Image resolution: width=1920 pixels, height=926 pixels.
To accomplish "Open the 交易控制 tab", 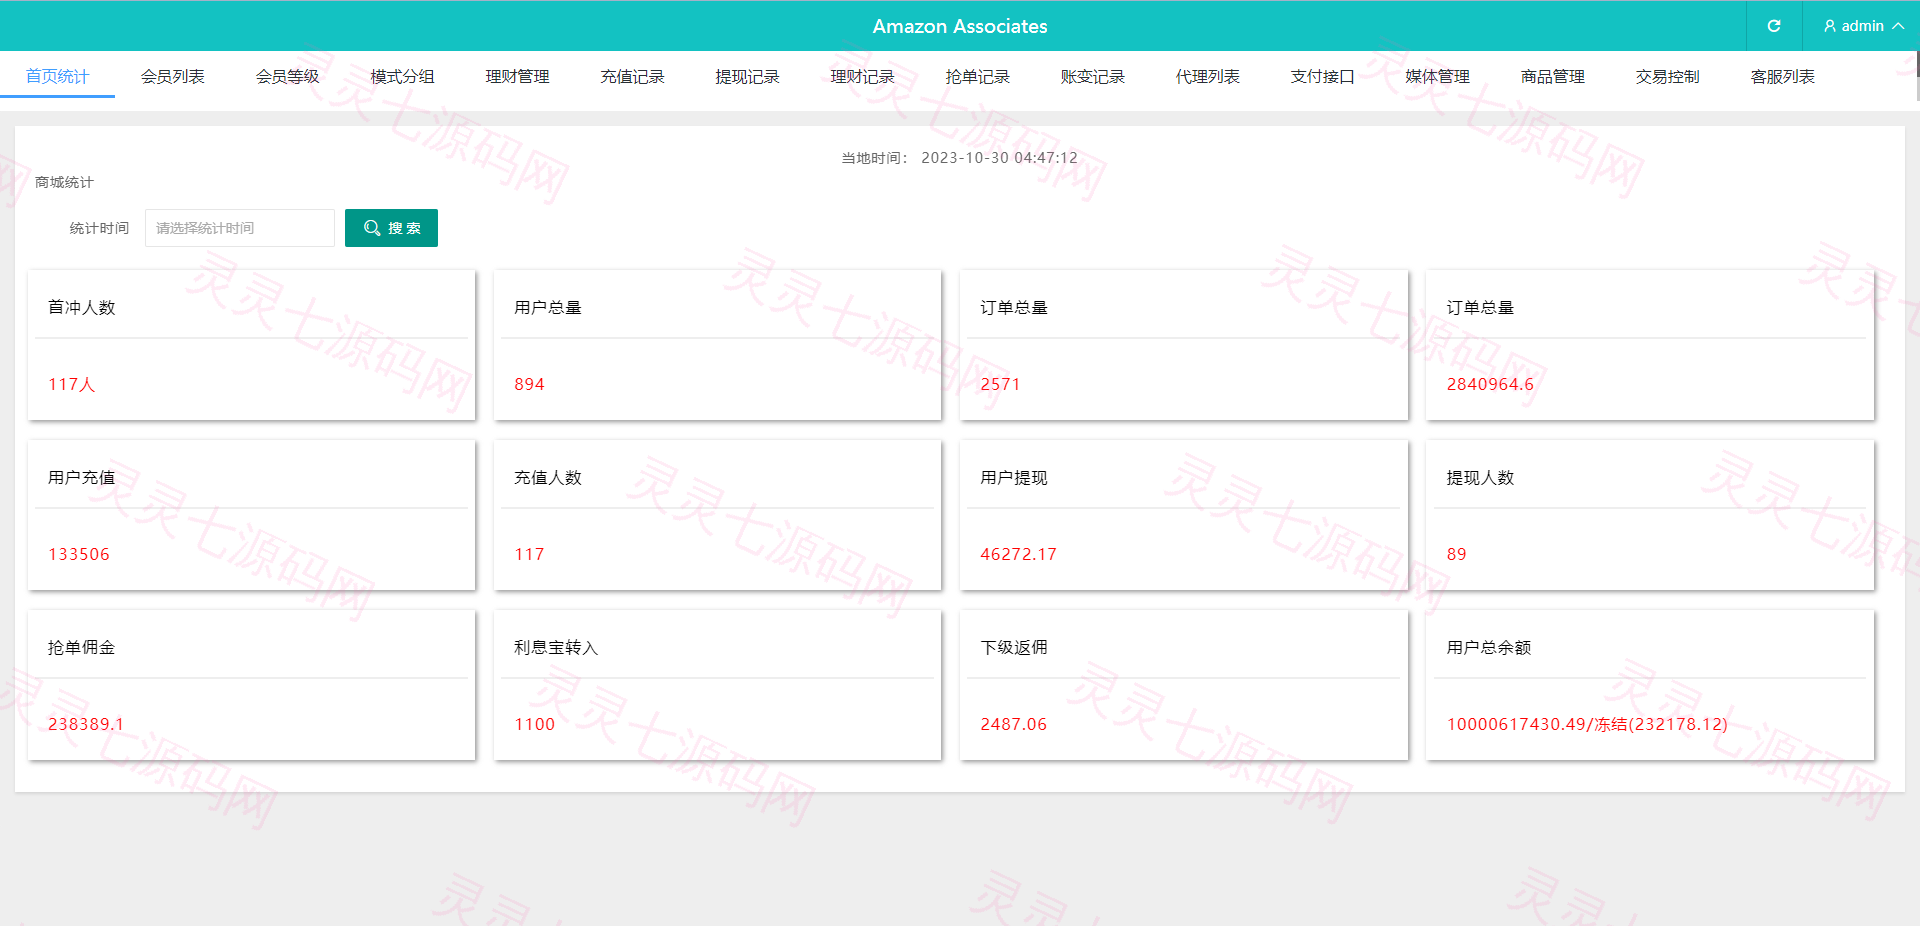I will 1667,76.
